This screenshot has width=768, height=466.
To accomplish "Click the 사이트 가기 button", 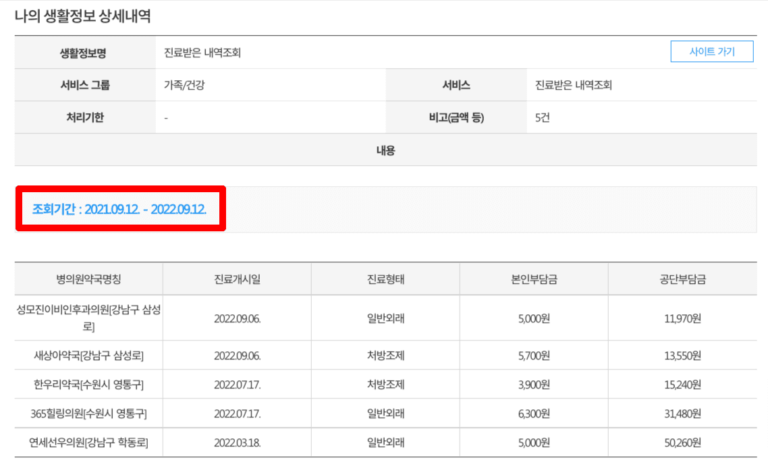I will tap(711, 52).
